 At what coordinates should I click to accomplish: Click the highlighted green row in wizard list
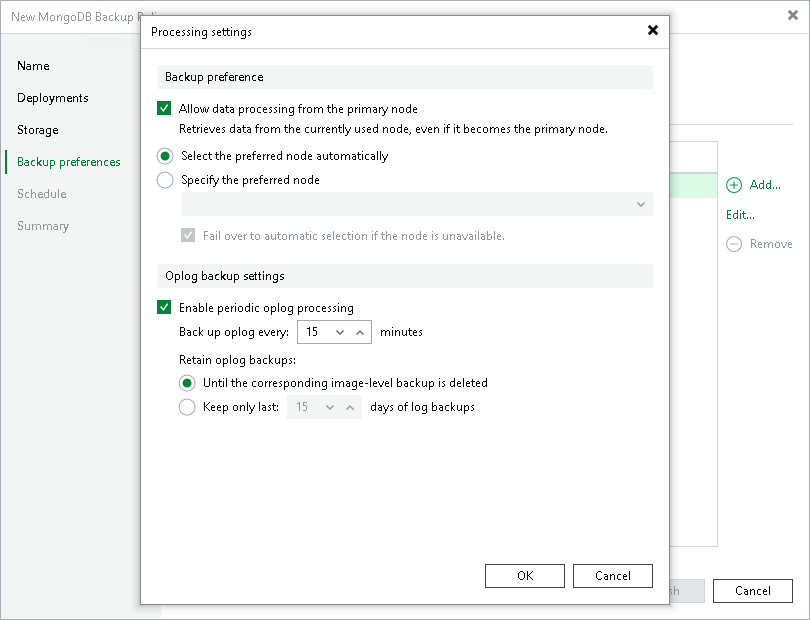pyautogui.click(x=694, y=185)
